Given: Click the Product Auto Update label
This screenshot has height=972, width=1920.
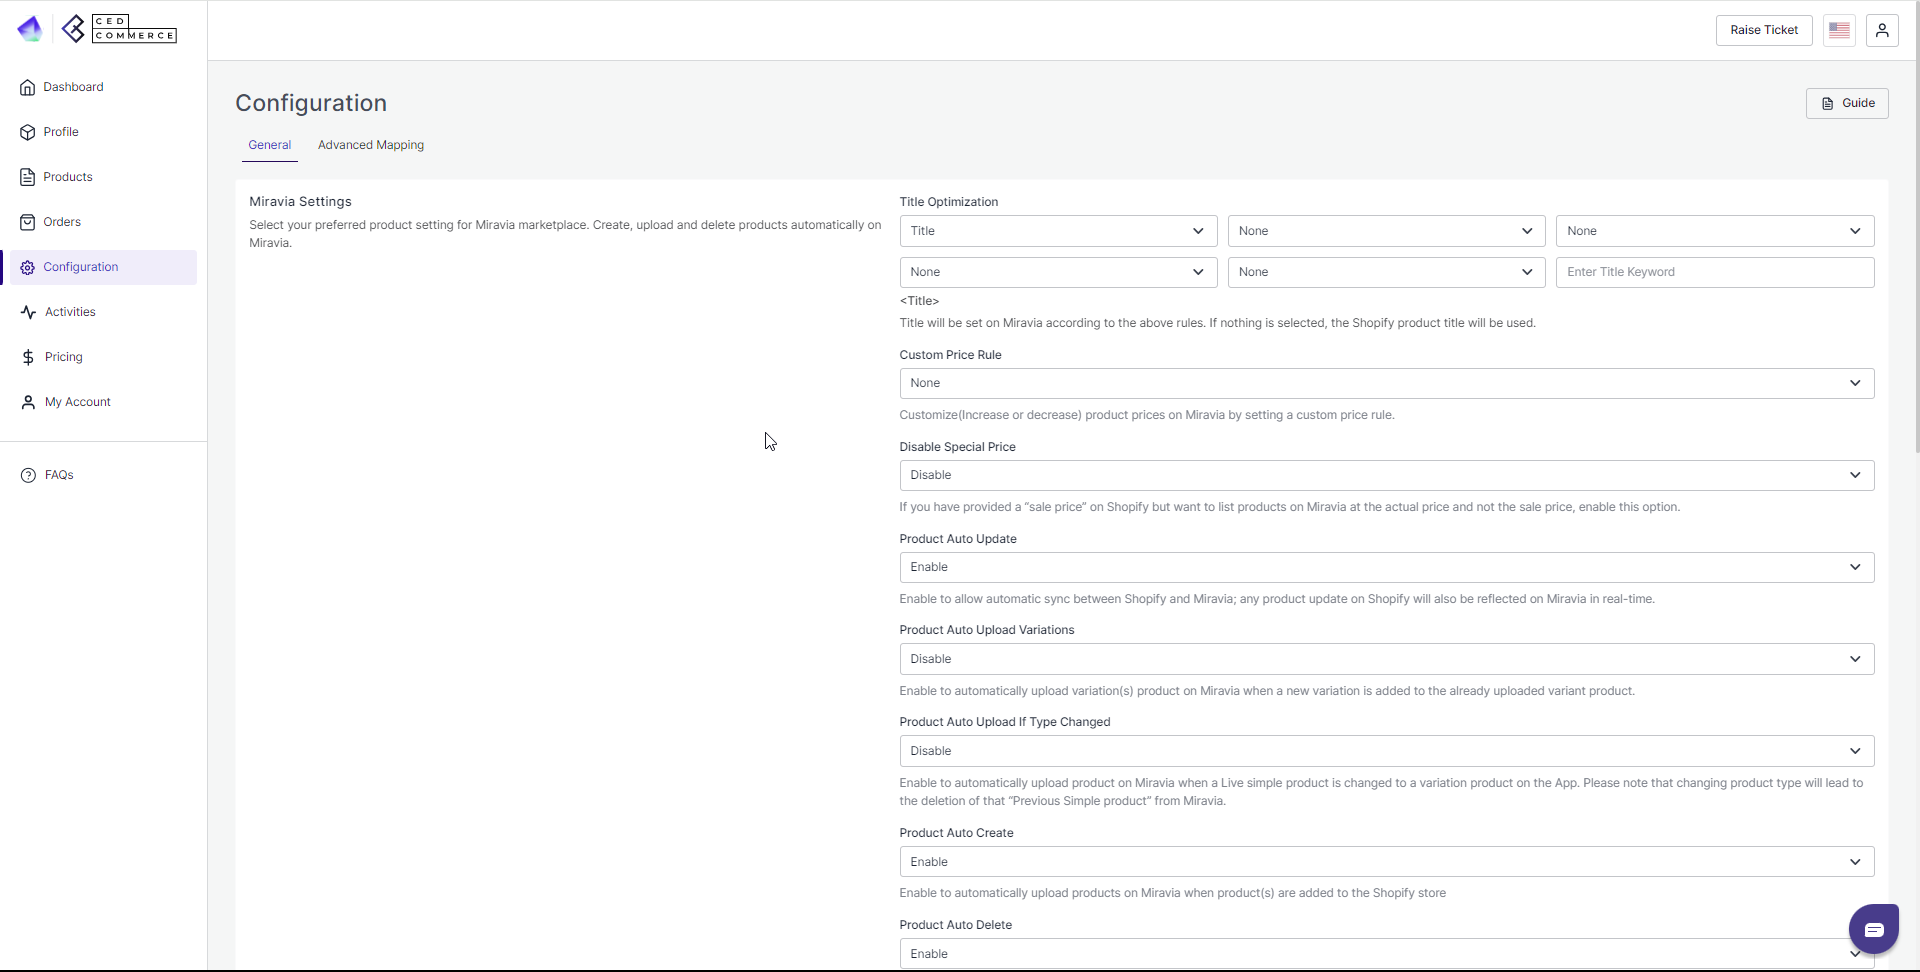Looking at the screenshot, I should click(x=958, y=539).
